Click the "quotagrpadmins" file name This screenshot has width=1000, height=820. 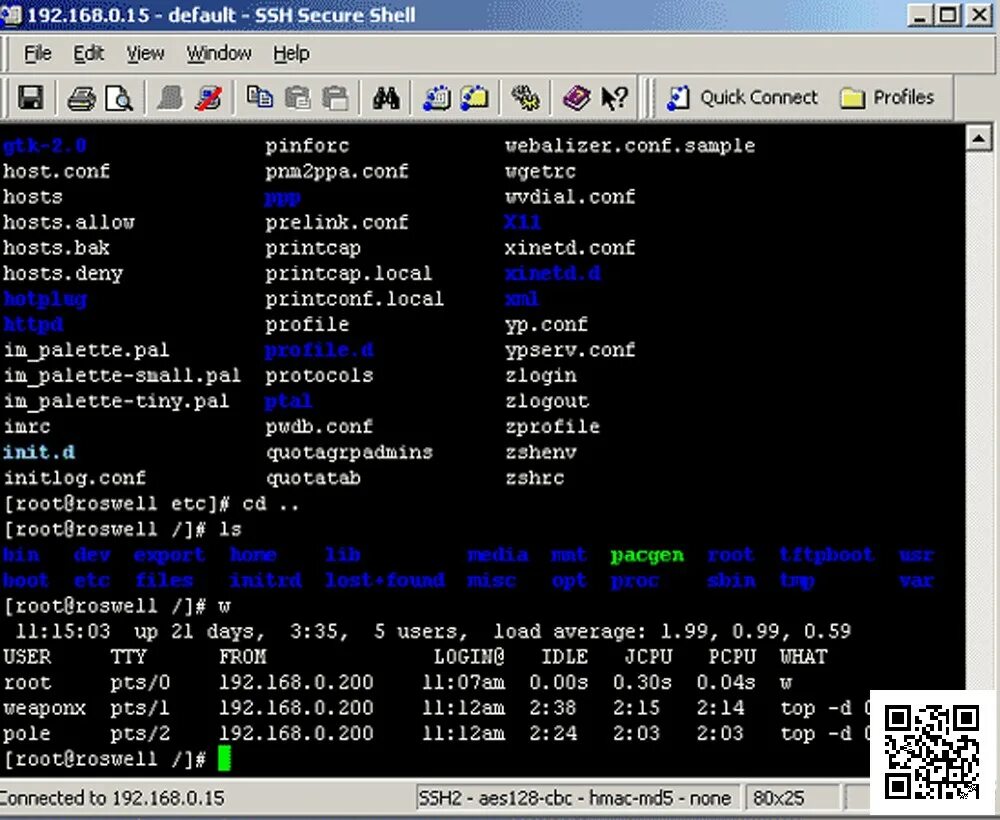pos(349,452)
